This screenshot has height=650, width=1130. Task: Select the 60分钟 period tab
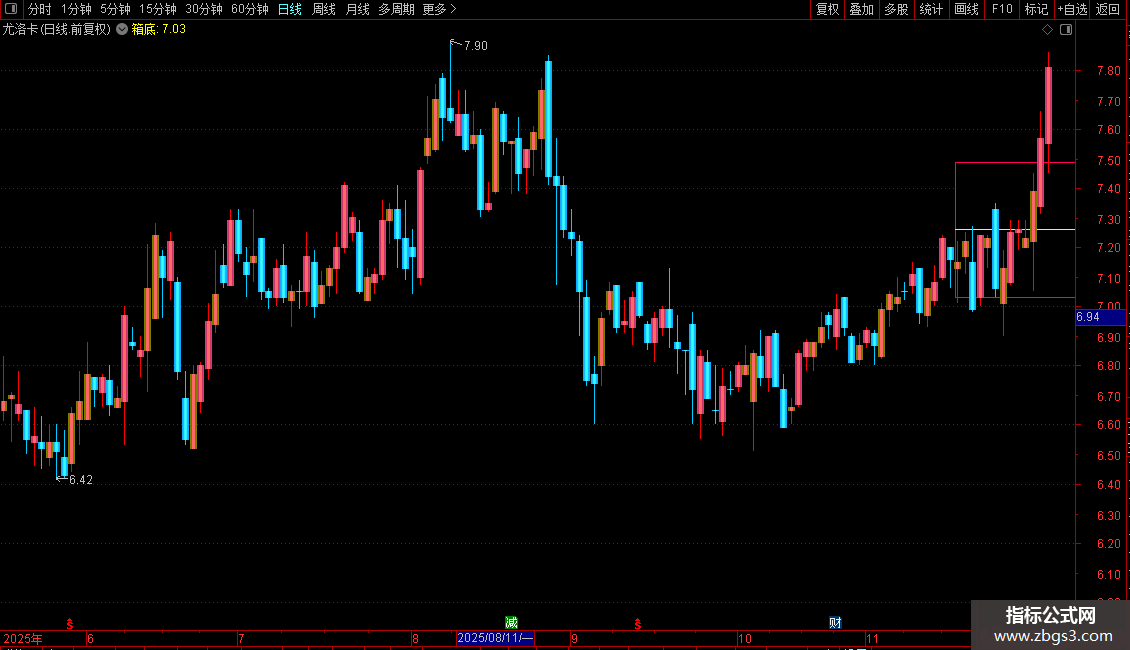pyautogui.click(x=250, y=9)
